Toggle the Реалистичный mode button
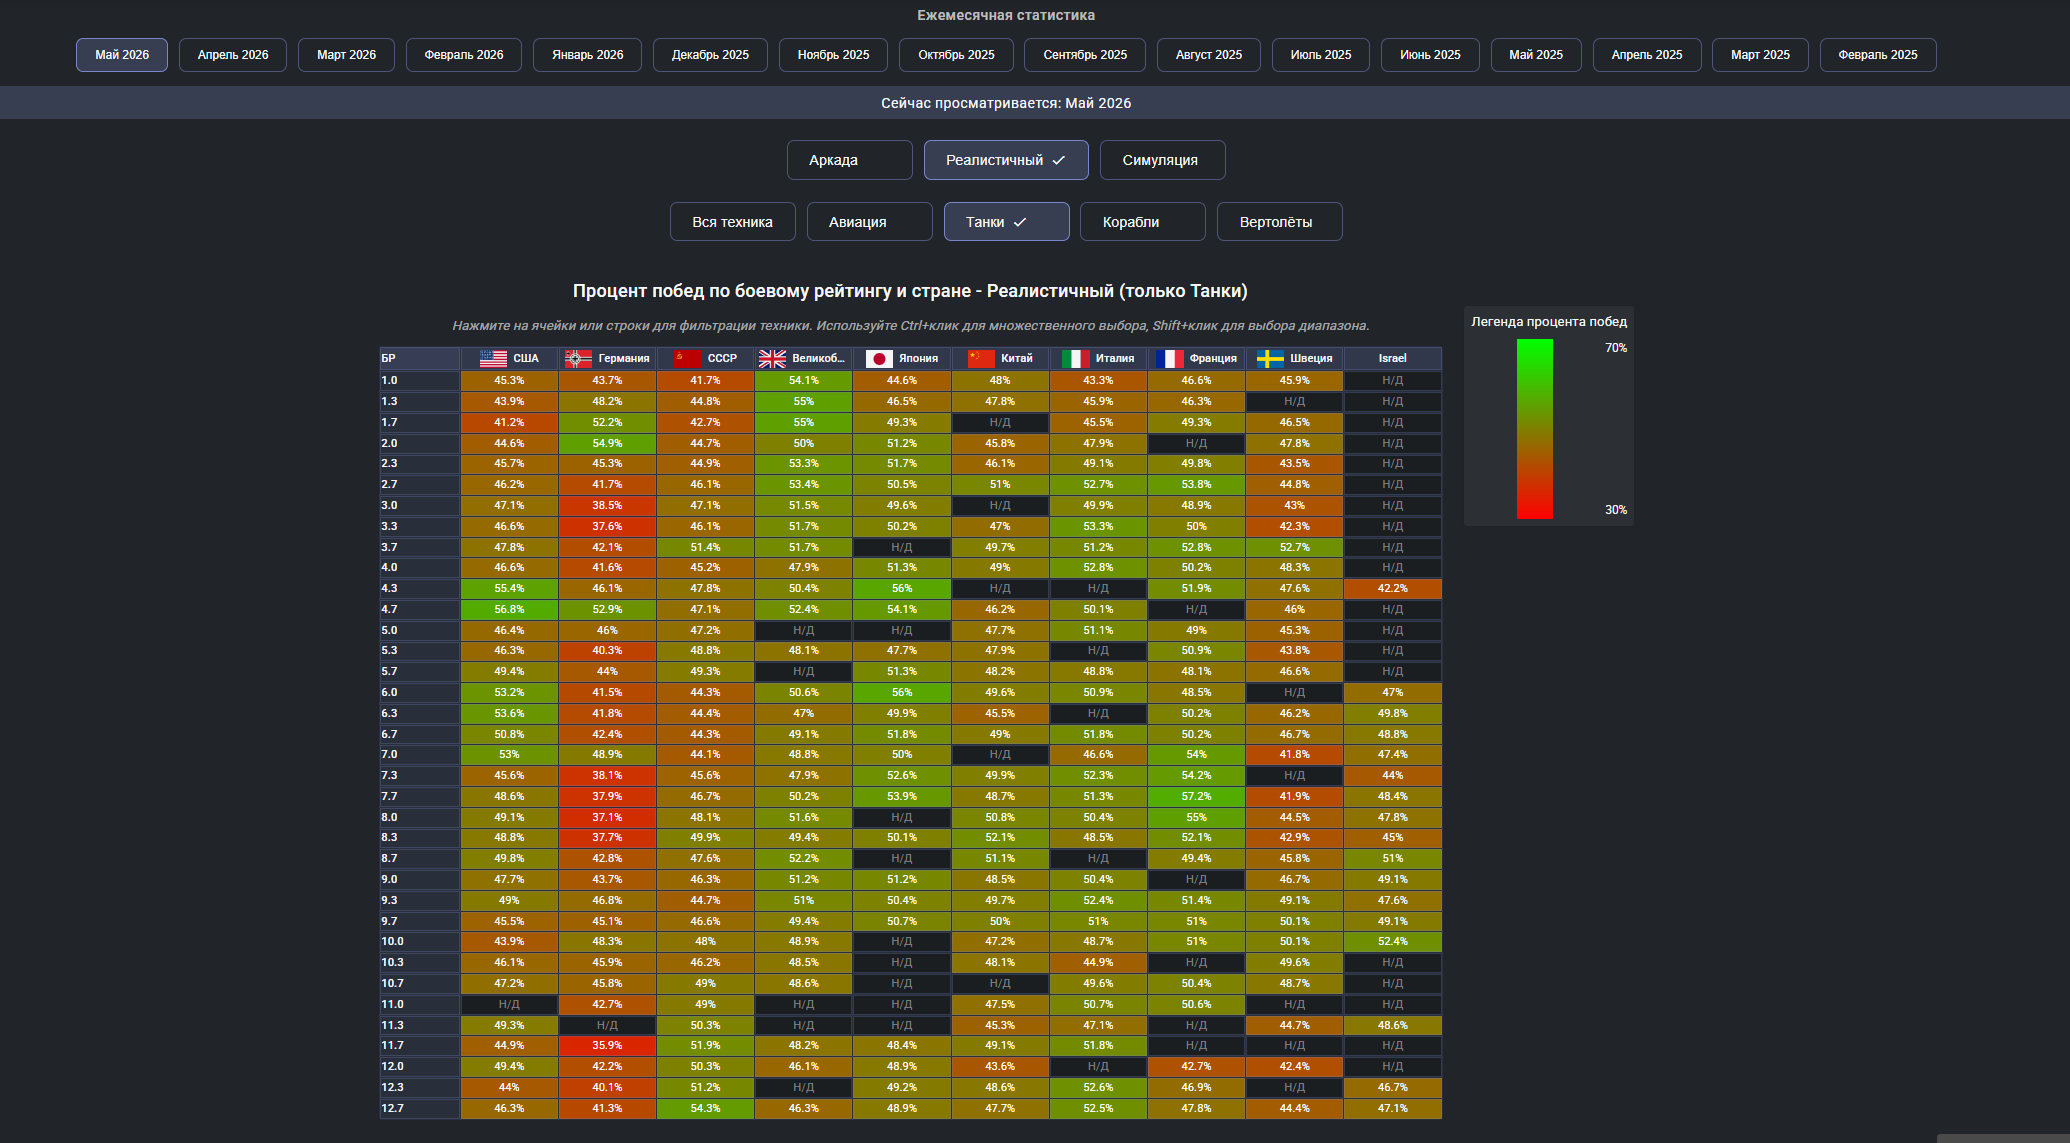 (1006, 160)
